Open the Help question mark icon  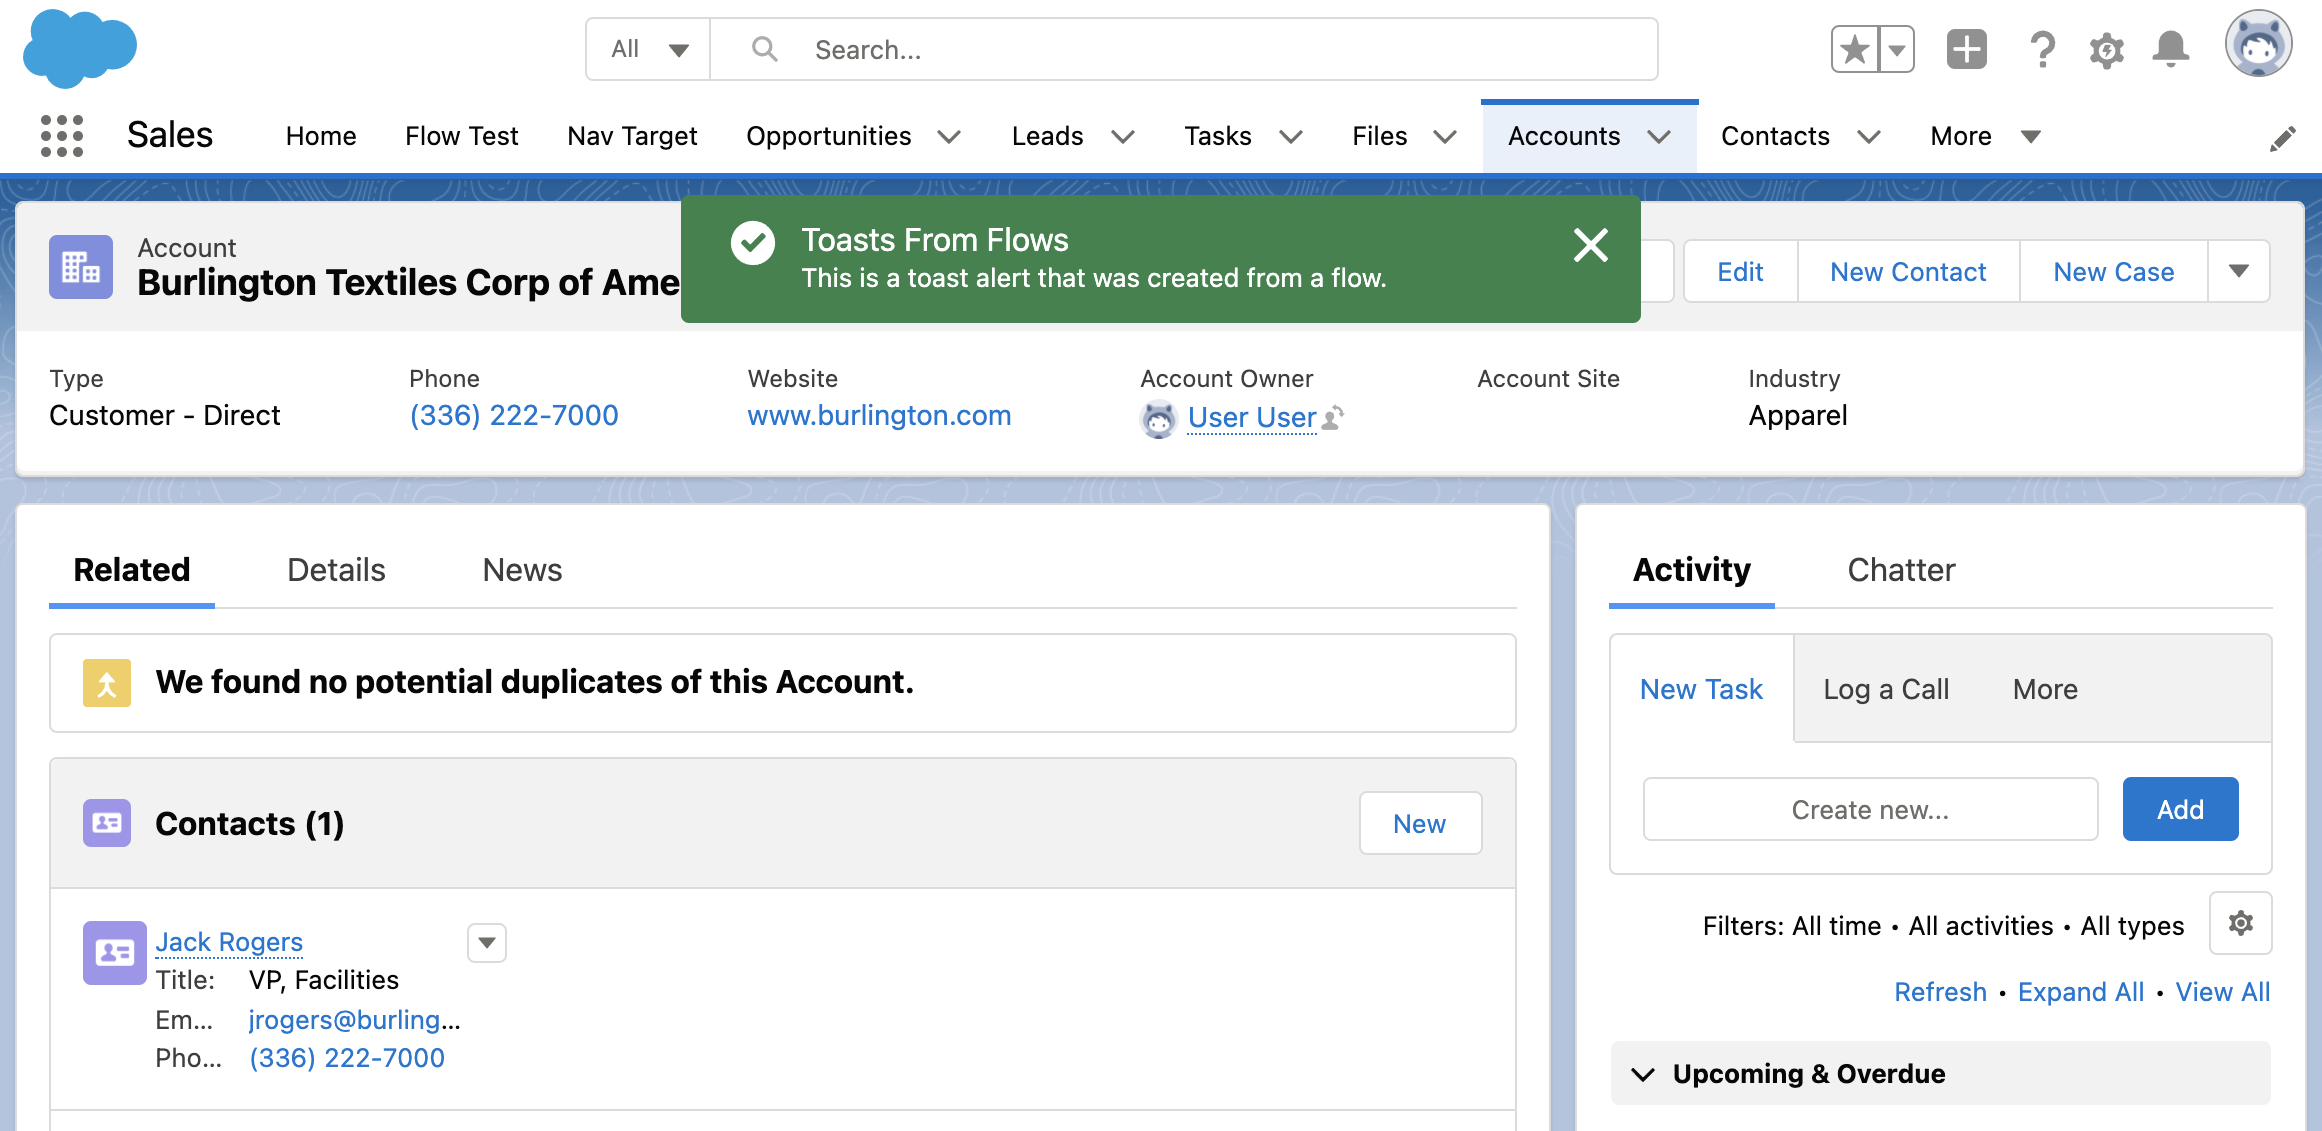tap(2042, 49)
